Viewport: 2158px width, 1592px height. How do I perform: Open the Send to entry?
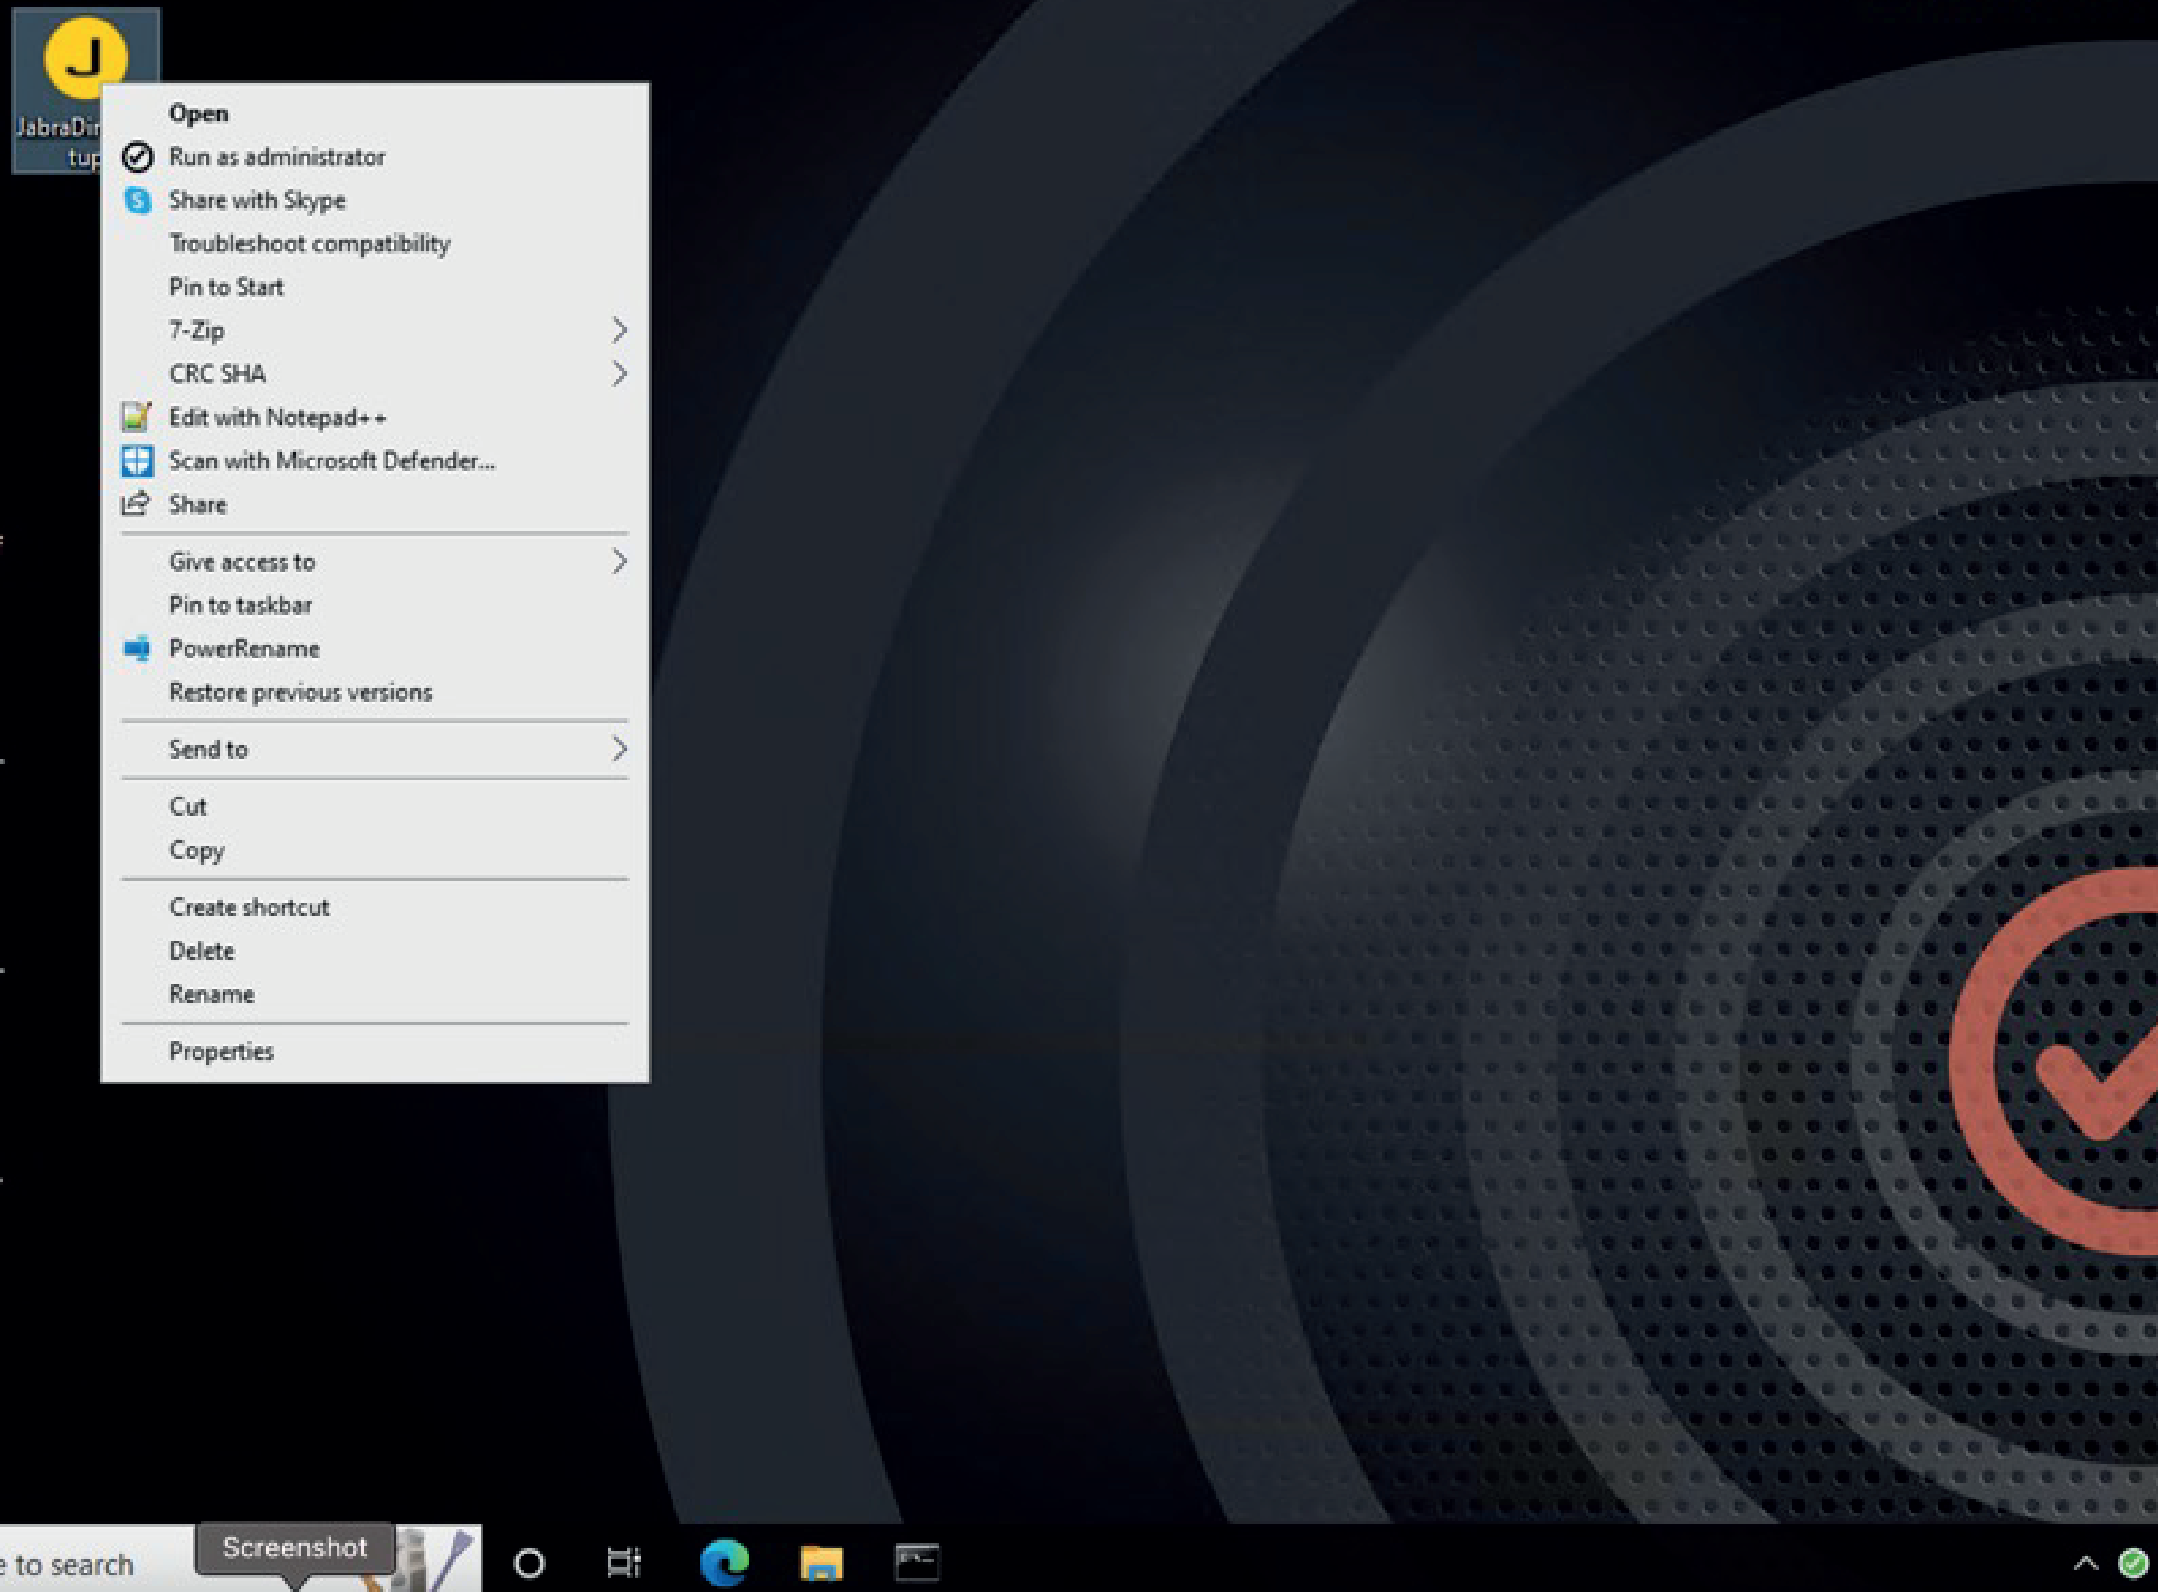(375, 749)
